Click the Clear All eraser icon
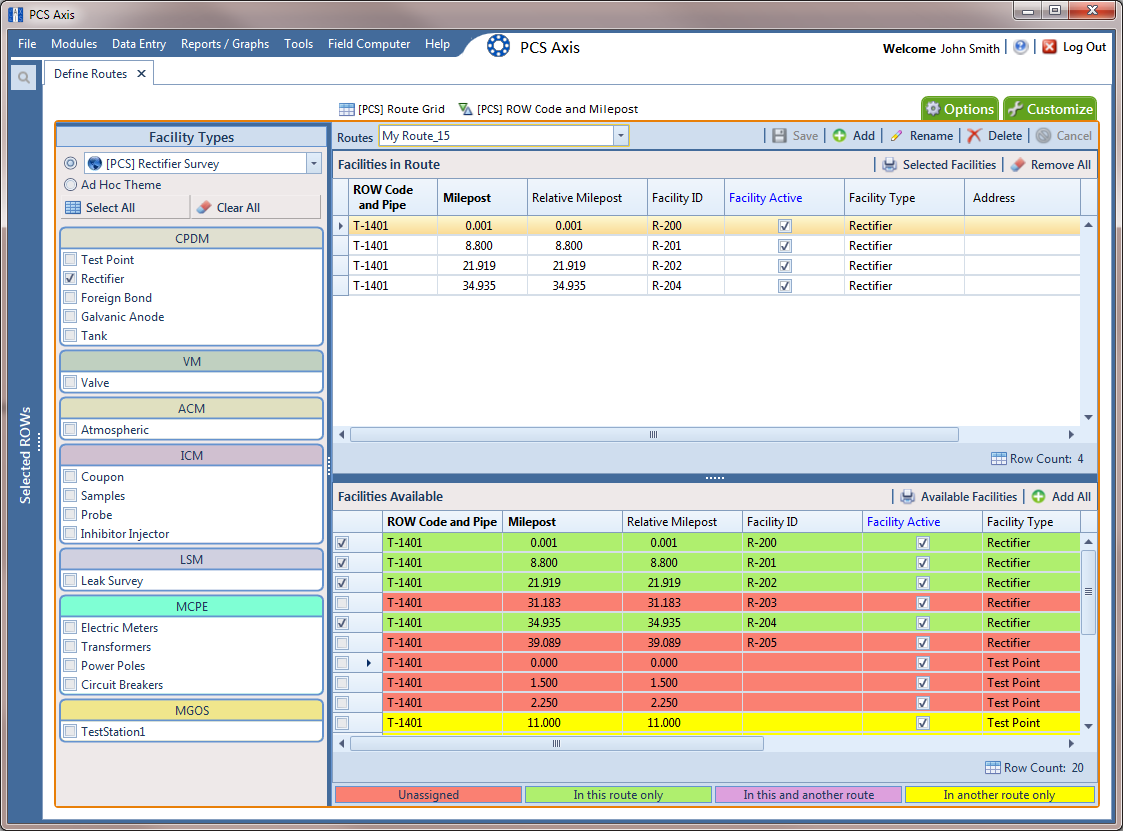Screen dimensions: 1123x831 pos(204,207)
